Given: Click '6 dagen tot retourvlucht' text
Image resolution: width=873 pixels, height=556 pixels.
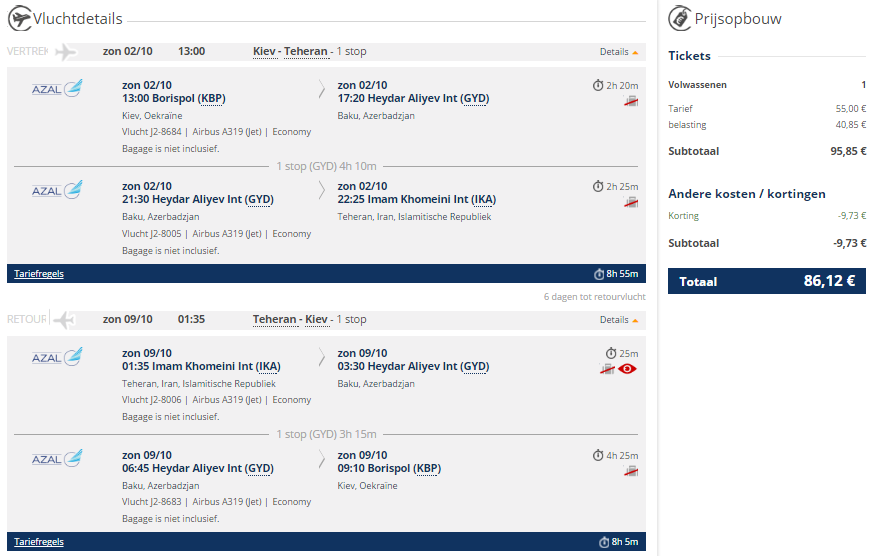Looking at the screenshot, I should coord(595,297).
